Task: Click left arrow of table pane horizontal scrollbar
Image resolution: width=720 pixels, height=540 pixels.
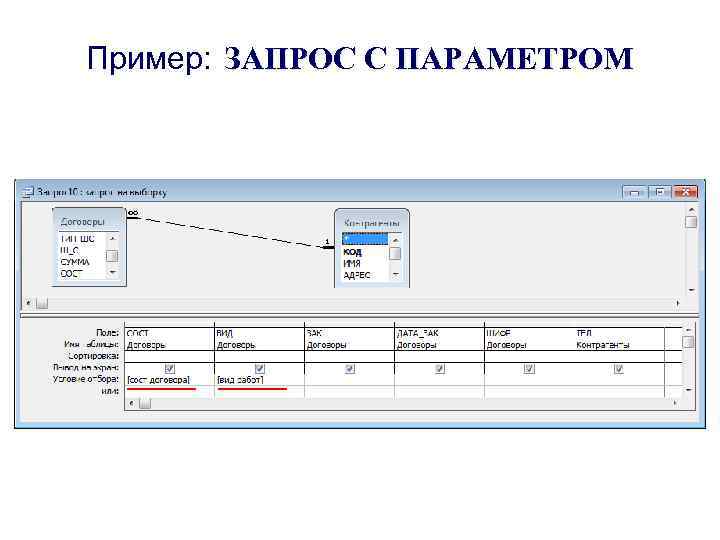Action: click(29, 303)
